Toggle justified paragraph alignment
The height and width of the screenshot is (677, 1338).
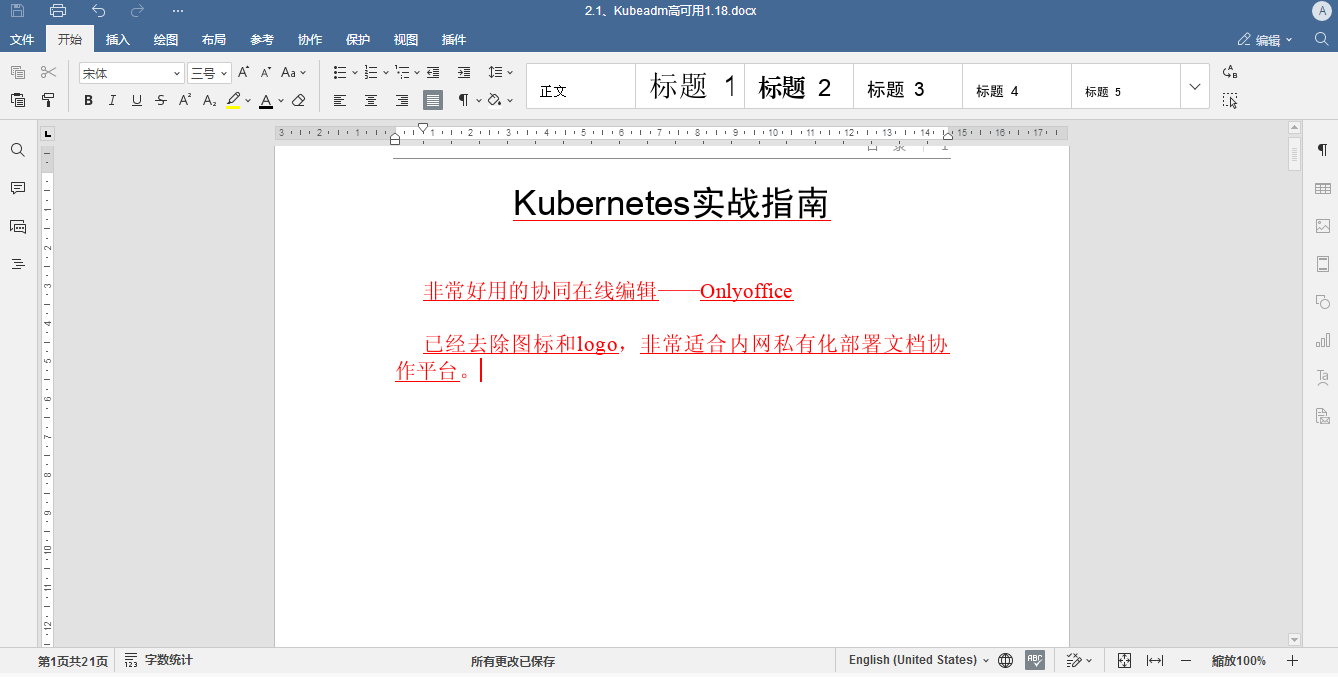pyautogui.click(x=433, y=100)
